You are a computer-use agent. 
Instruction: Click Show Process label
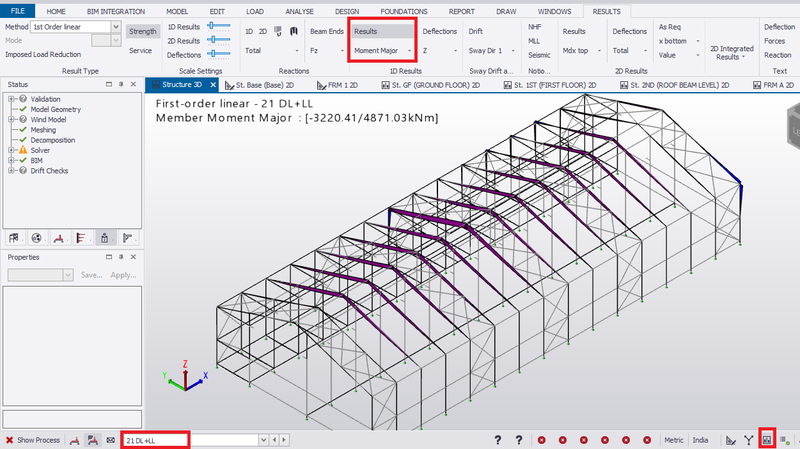point(38,440)
